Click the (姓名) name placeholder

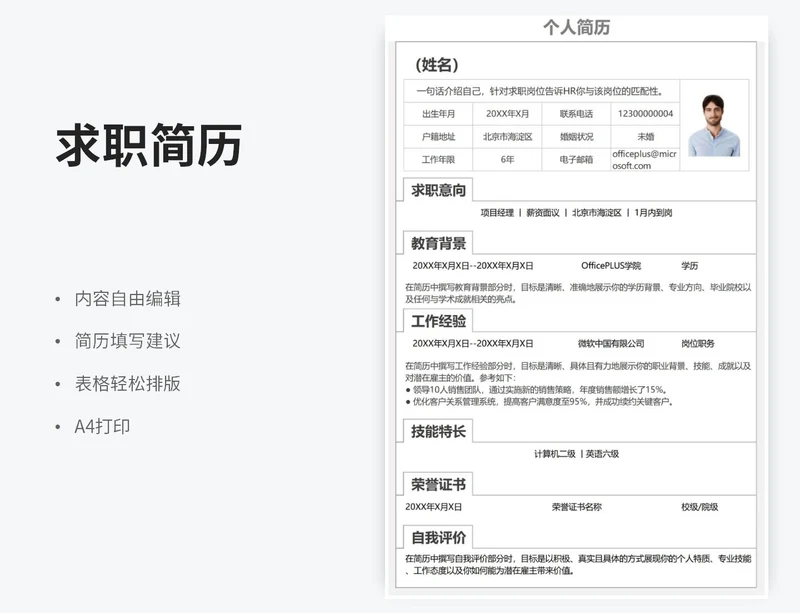[437, 65]
